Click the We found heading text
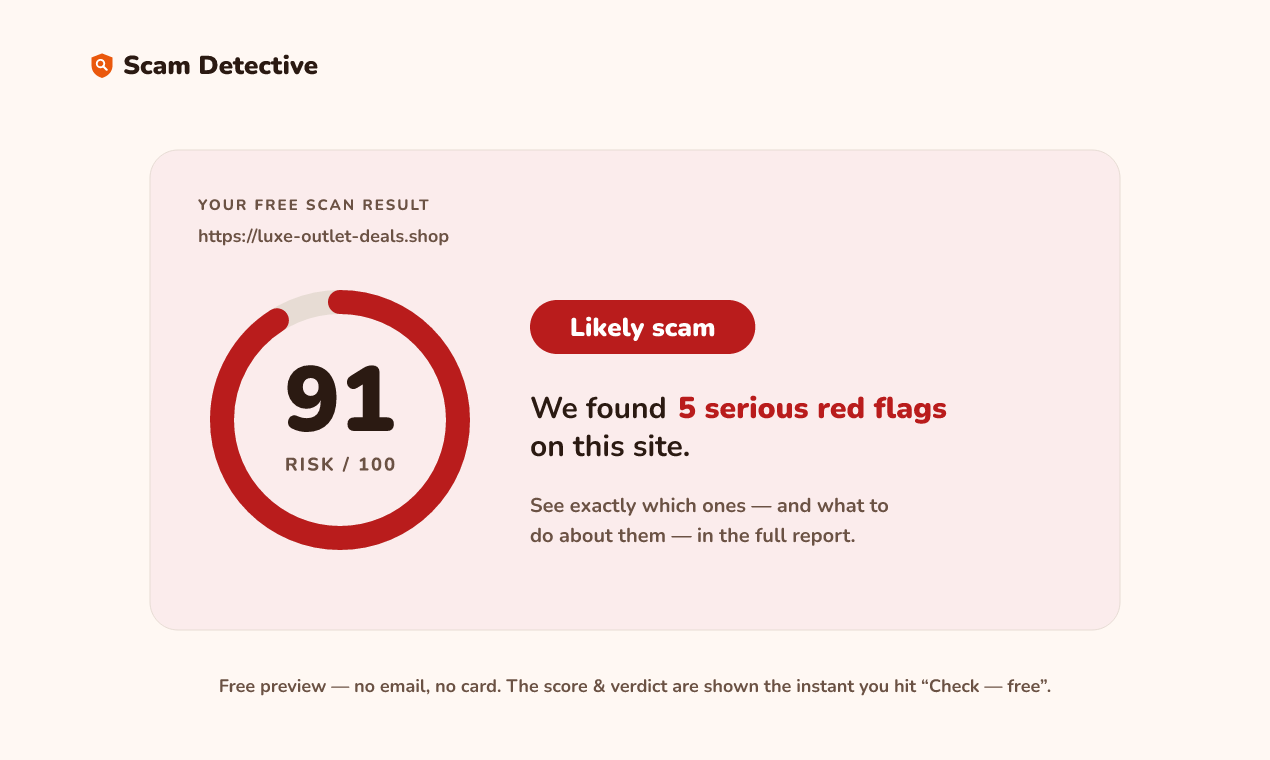This screenshot has height=760, width=1270. pyautogui.click(x=598, y=408)
